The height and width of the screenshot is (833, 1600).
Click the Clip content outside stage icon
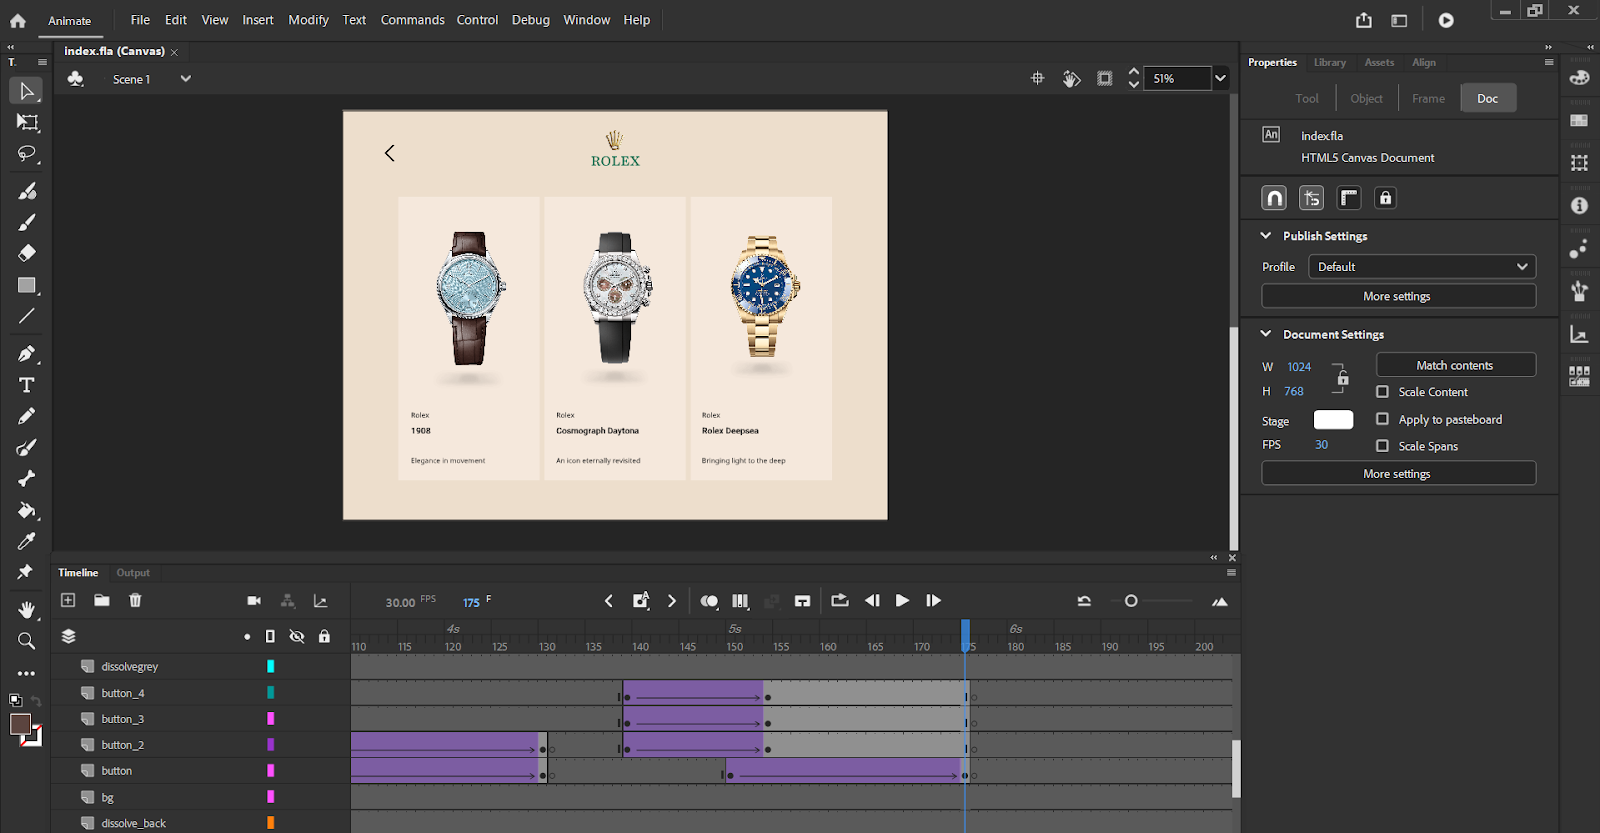point(1105,78)
